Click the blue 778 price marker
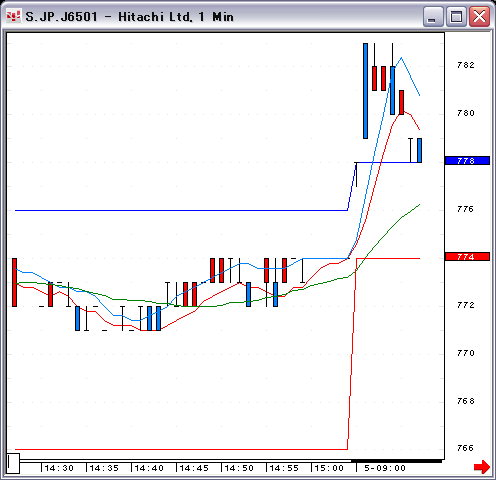 [467, 161]
